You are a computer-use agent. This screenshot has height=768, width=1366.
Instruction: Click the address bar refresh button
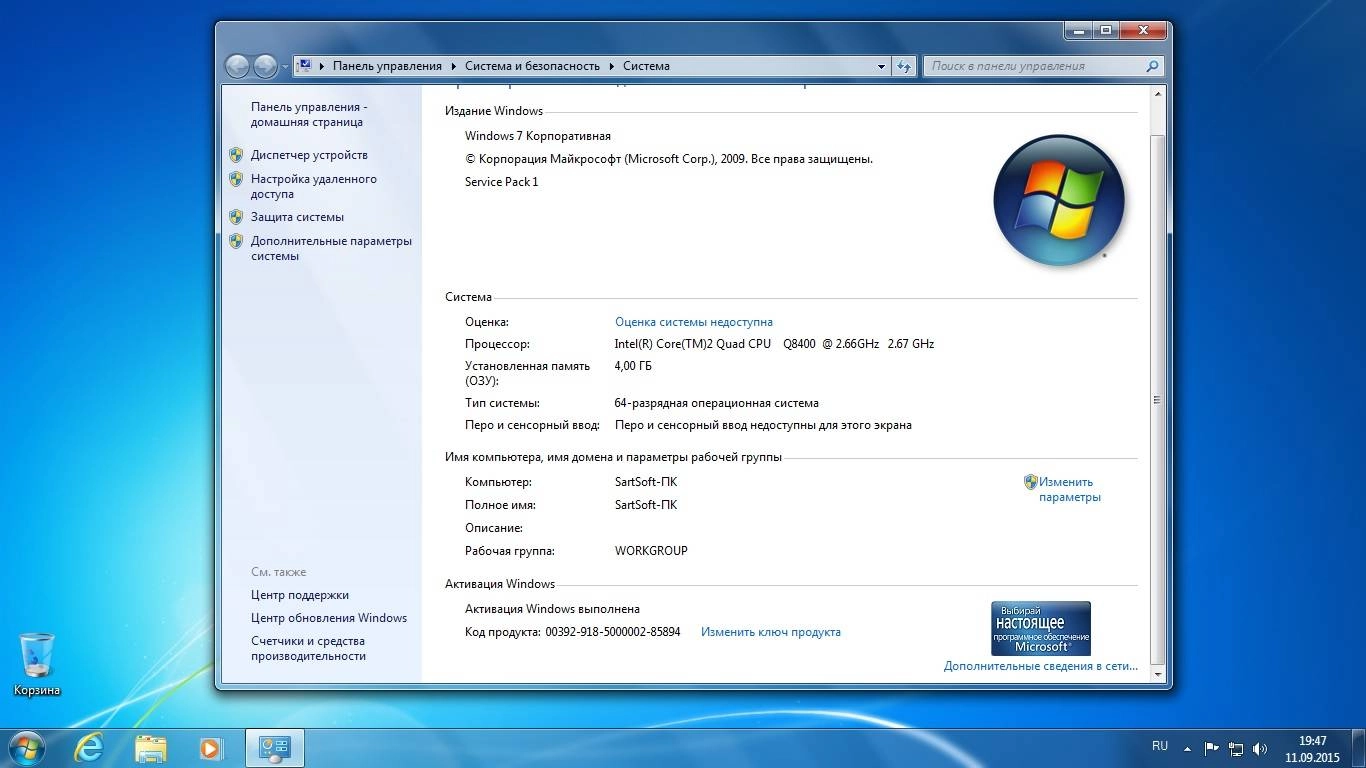904,66
